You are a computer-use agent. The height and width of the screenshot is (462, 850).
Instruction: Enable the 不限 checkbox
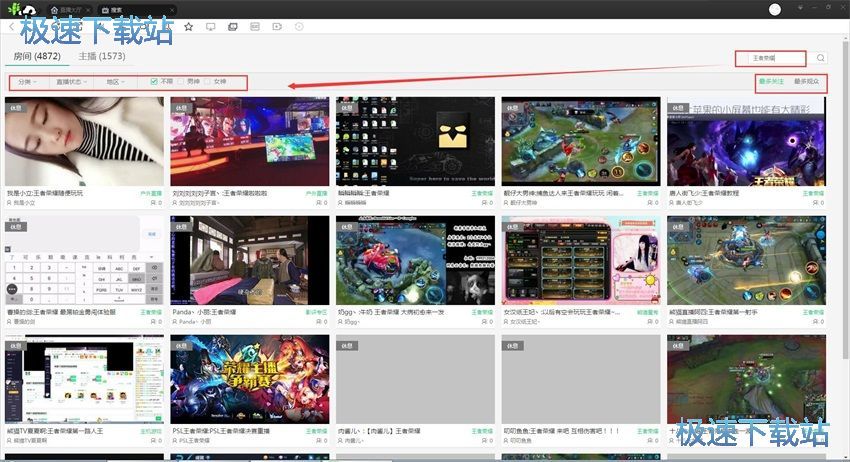(x=154, y=81)
